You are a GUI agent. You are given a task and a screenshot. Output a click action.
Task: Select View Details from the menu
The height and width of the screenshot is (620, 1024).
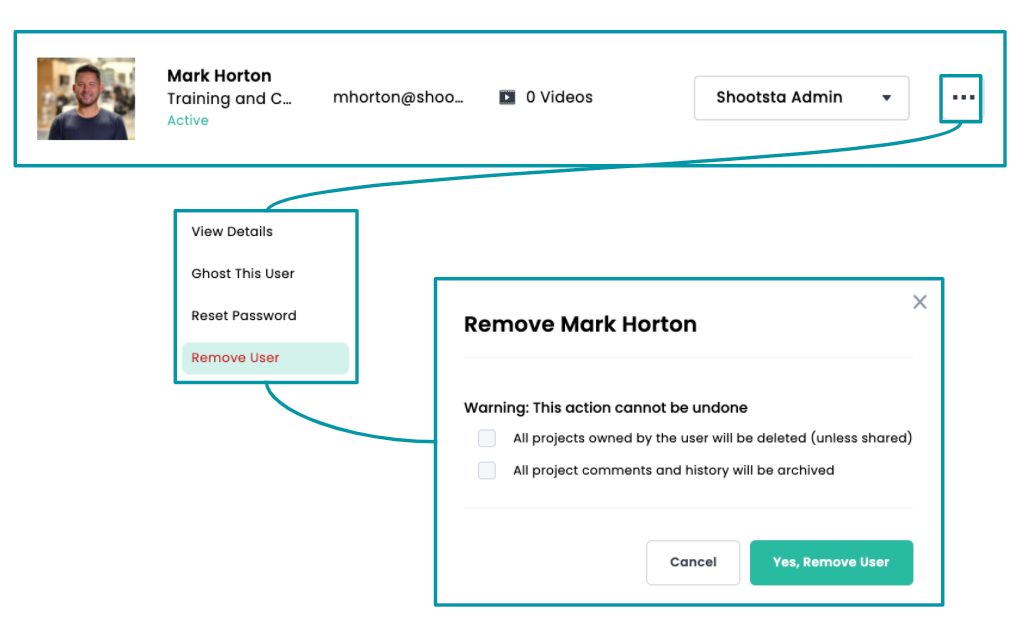[232, 231]
